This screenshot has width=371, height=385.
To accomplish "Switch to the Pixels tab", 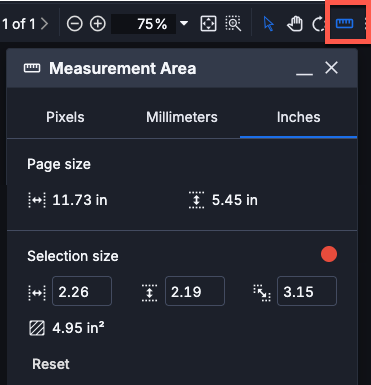I will 65,117.
